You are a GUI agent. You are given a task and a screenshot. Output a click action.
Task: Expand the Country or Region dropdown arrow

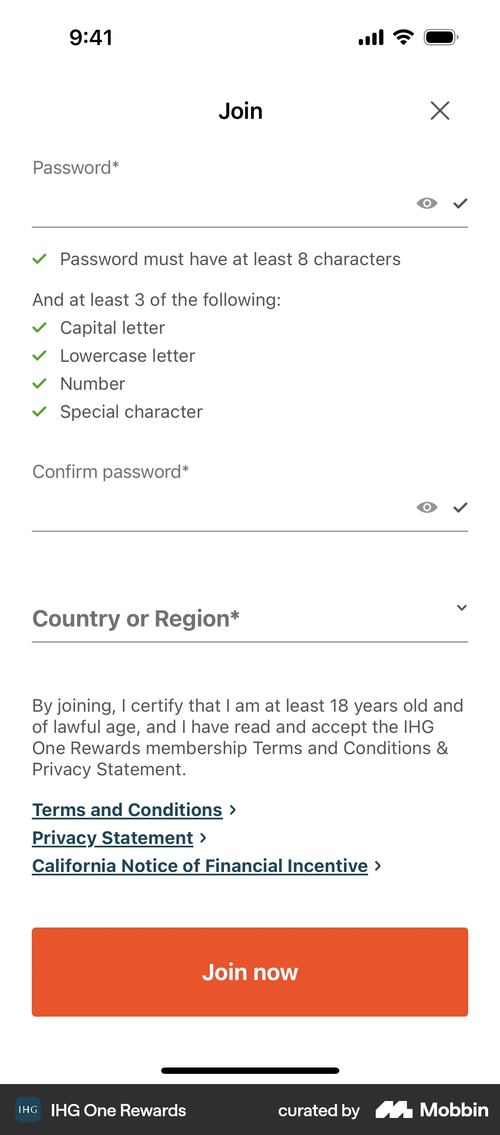click(x=462, y=607)
